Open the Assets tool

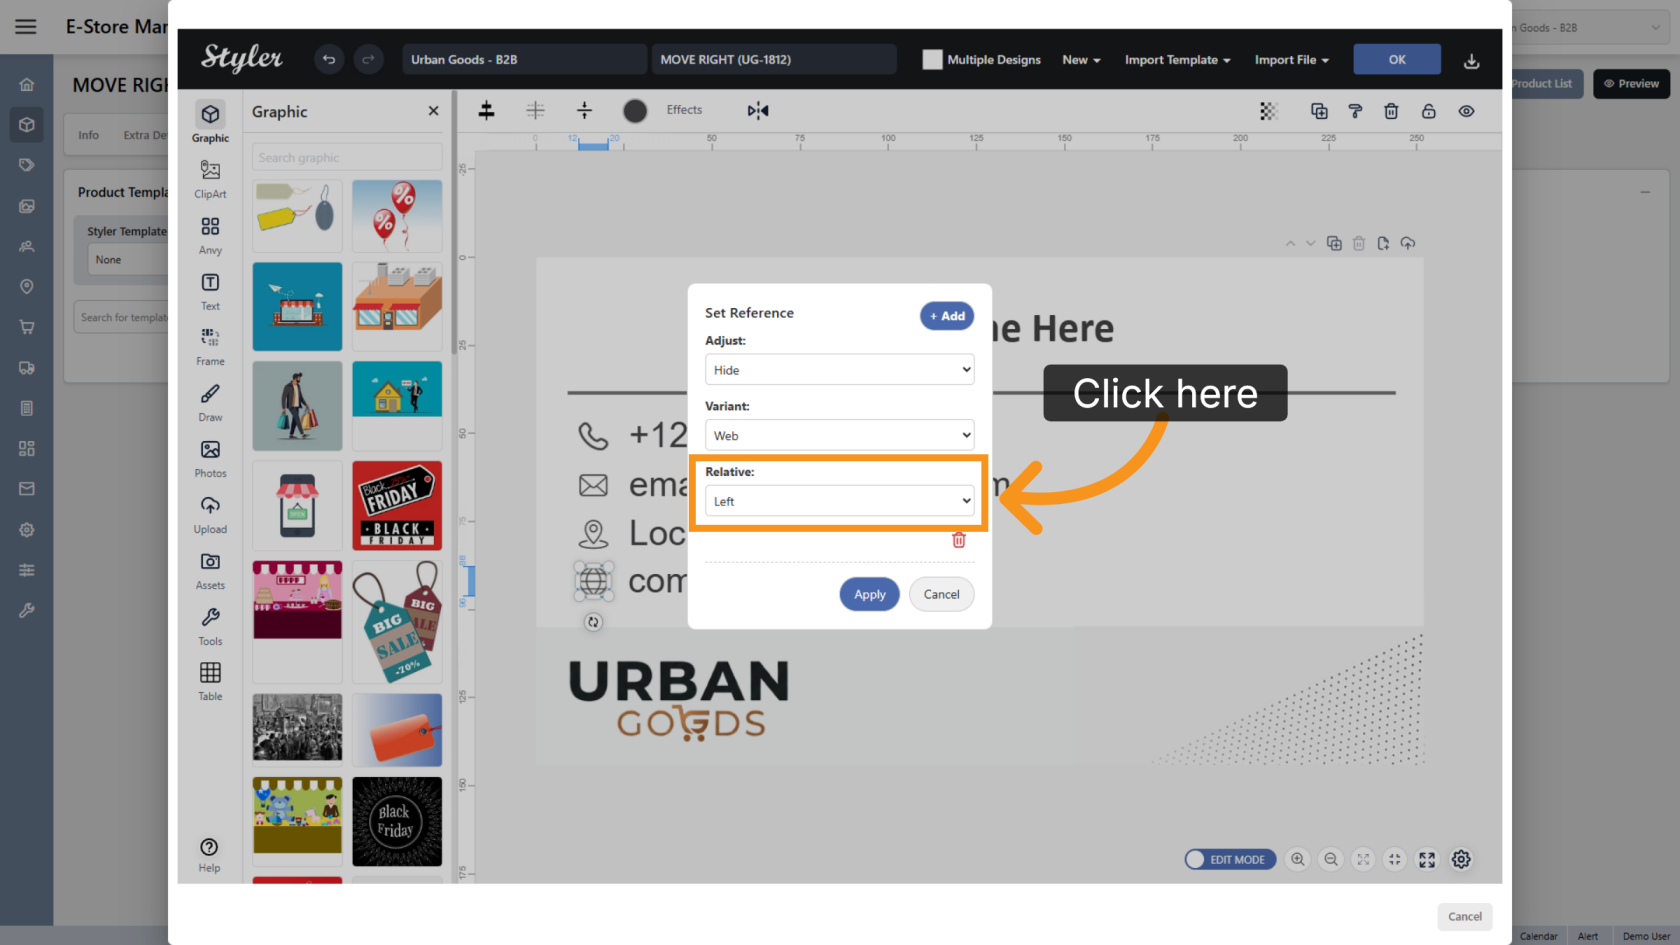(x=210, y=570)
